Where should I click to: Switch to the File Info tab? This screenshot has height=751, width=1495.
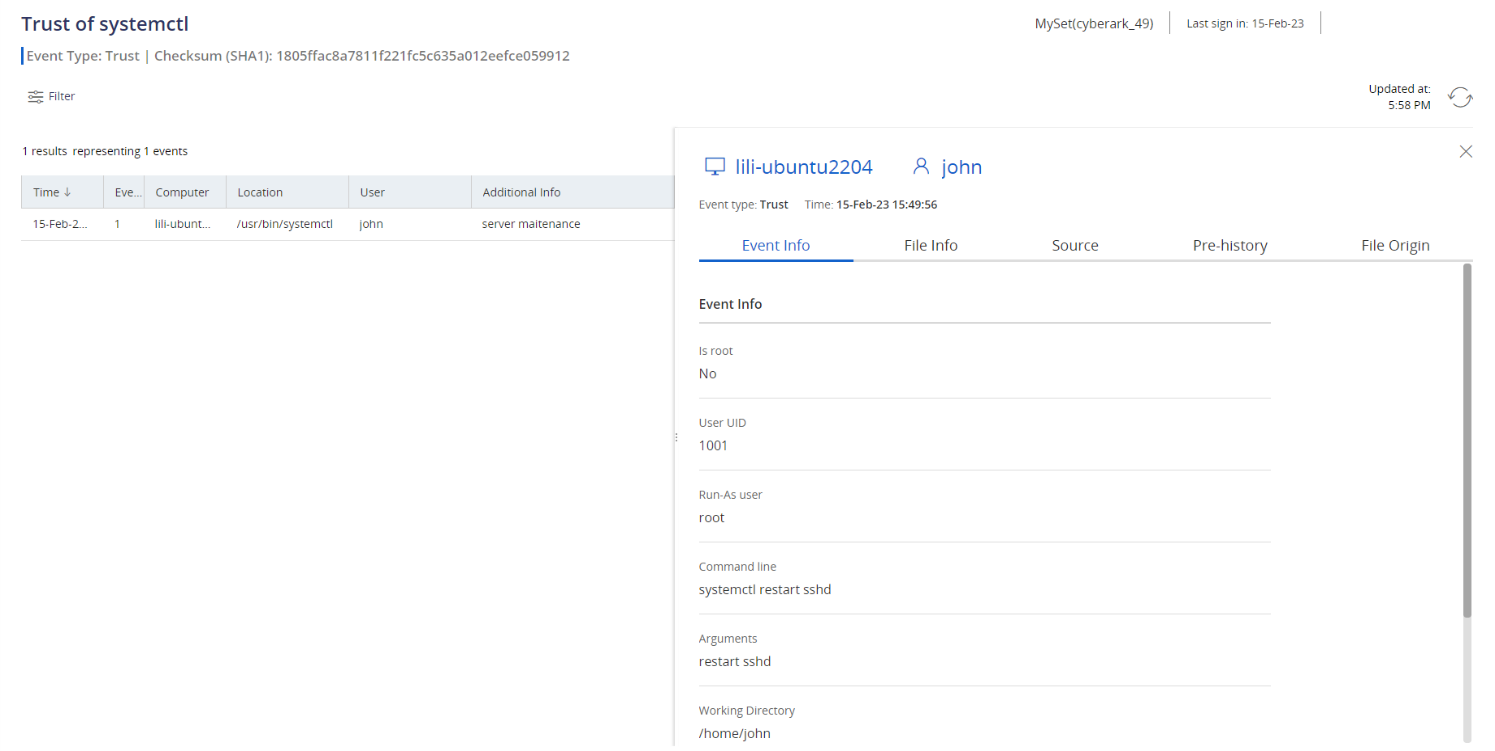(930, 244)
